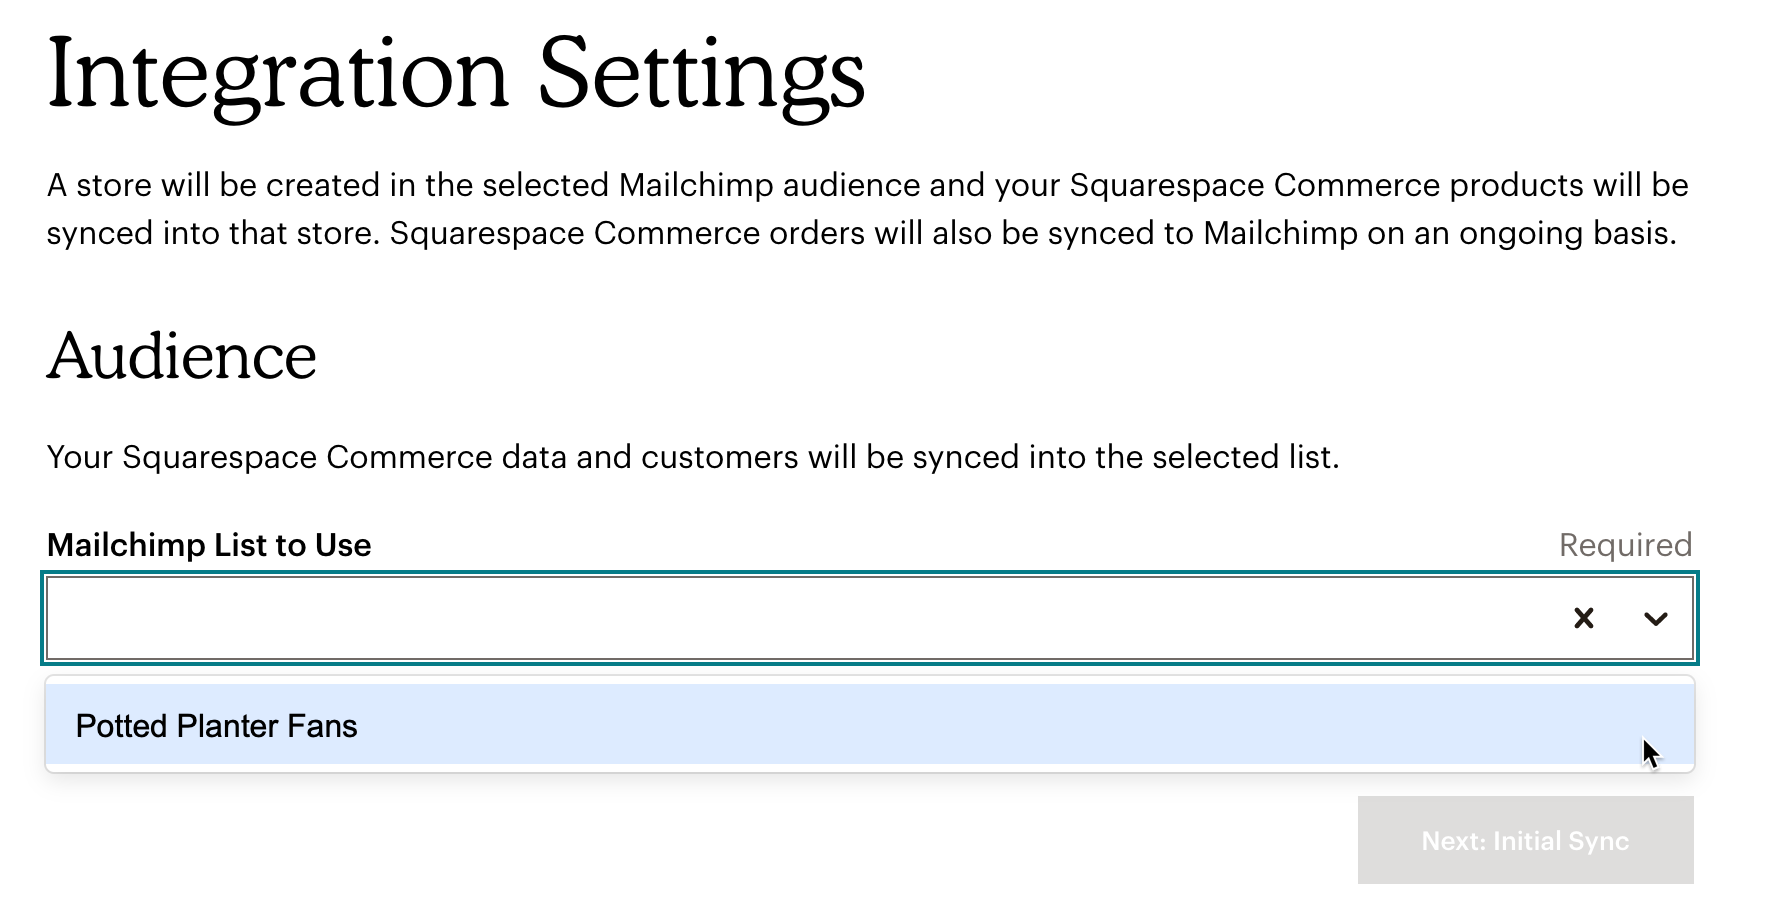Viewport: 1770px width, 908px height.
Task: Click the "Audience" section heading
Action: (181, 357)
